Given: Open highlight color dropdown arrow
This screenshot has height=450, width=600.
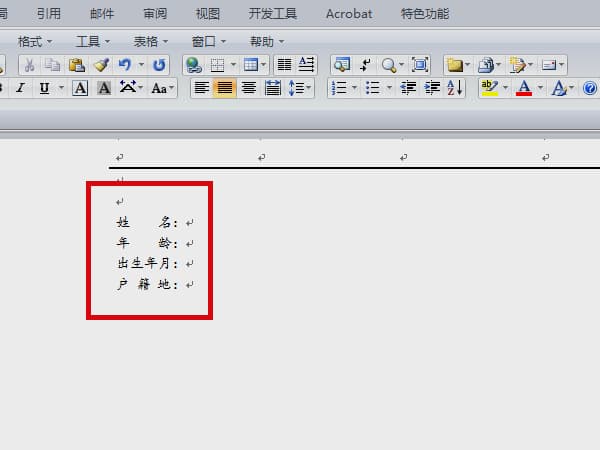Looking at the screenshot, I should tap(505, 88).
